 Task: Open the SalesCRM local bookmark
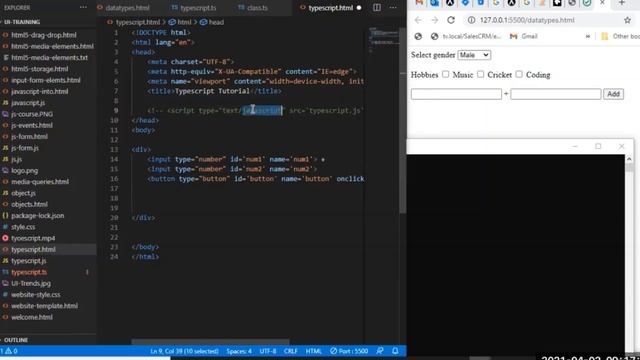[466, 36]
